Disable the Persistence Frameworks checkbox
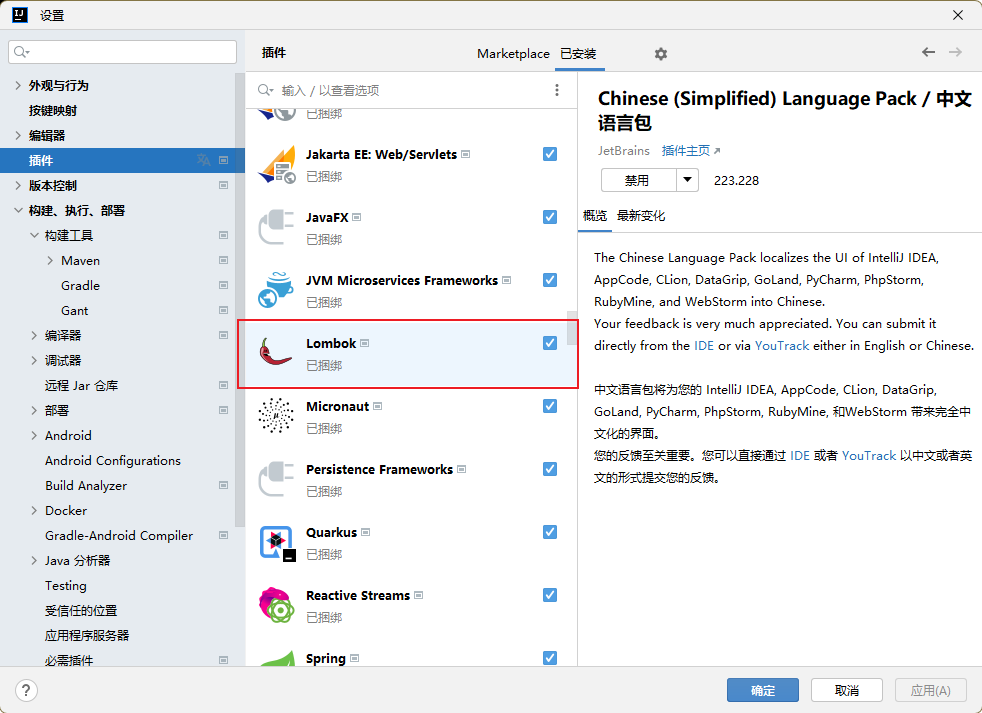The image size is (982, 713). click(x=550, y=469)
